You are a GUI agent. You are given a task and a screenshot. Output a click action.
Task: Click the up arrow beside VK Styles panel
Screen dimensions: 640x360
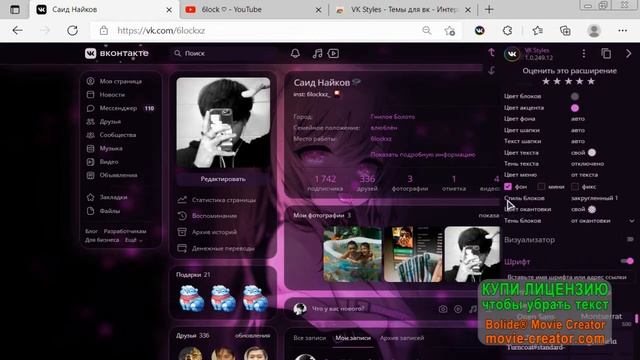coord(491,53)
